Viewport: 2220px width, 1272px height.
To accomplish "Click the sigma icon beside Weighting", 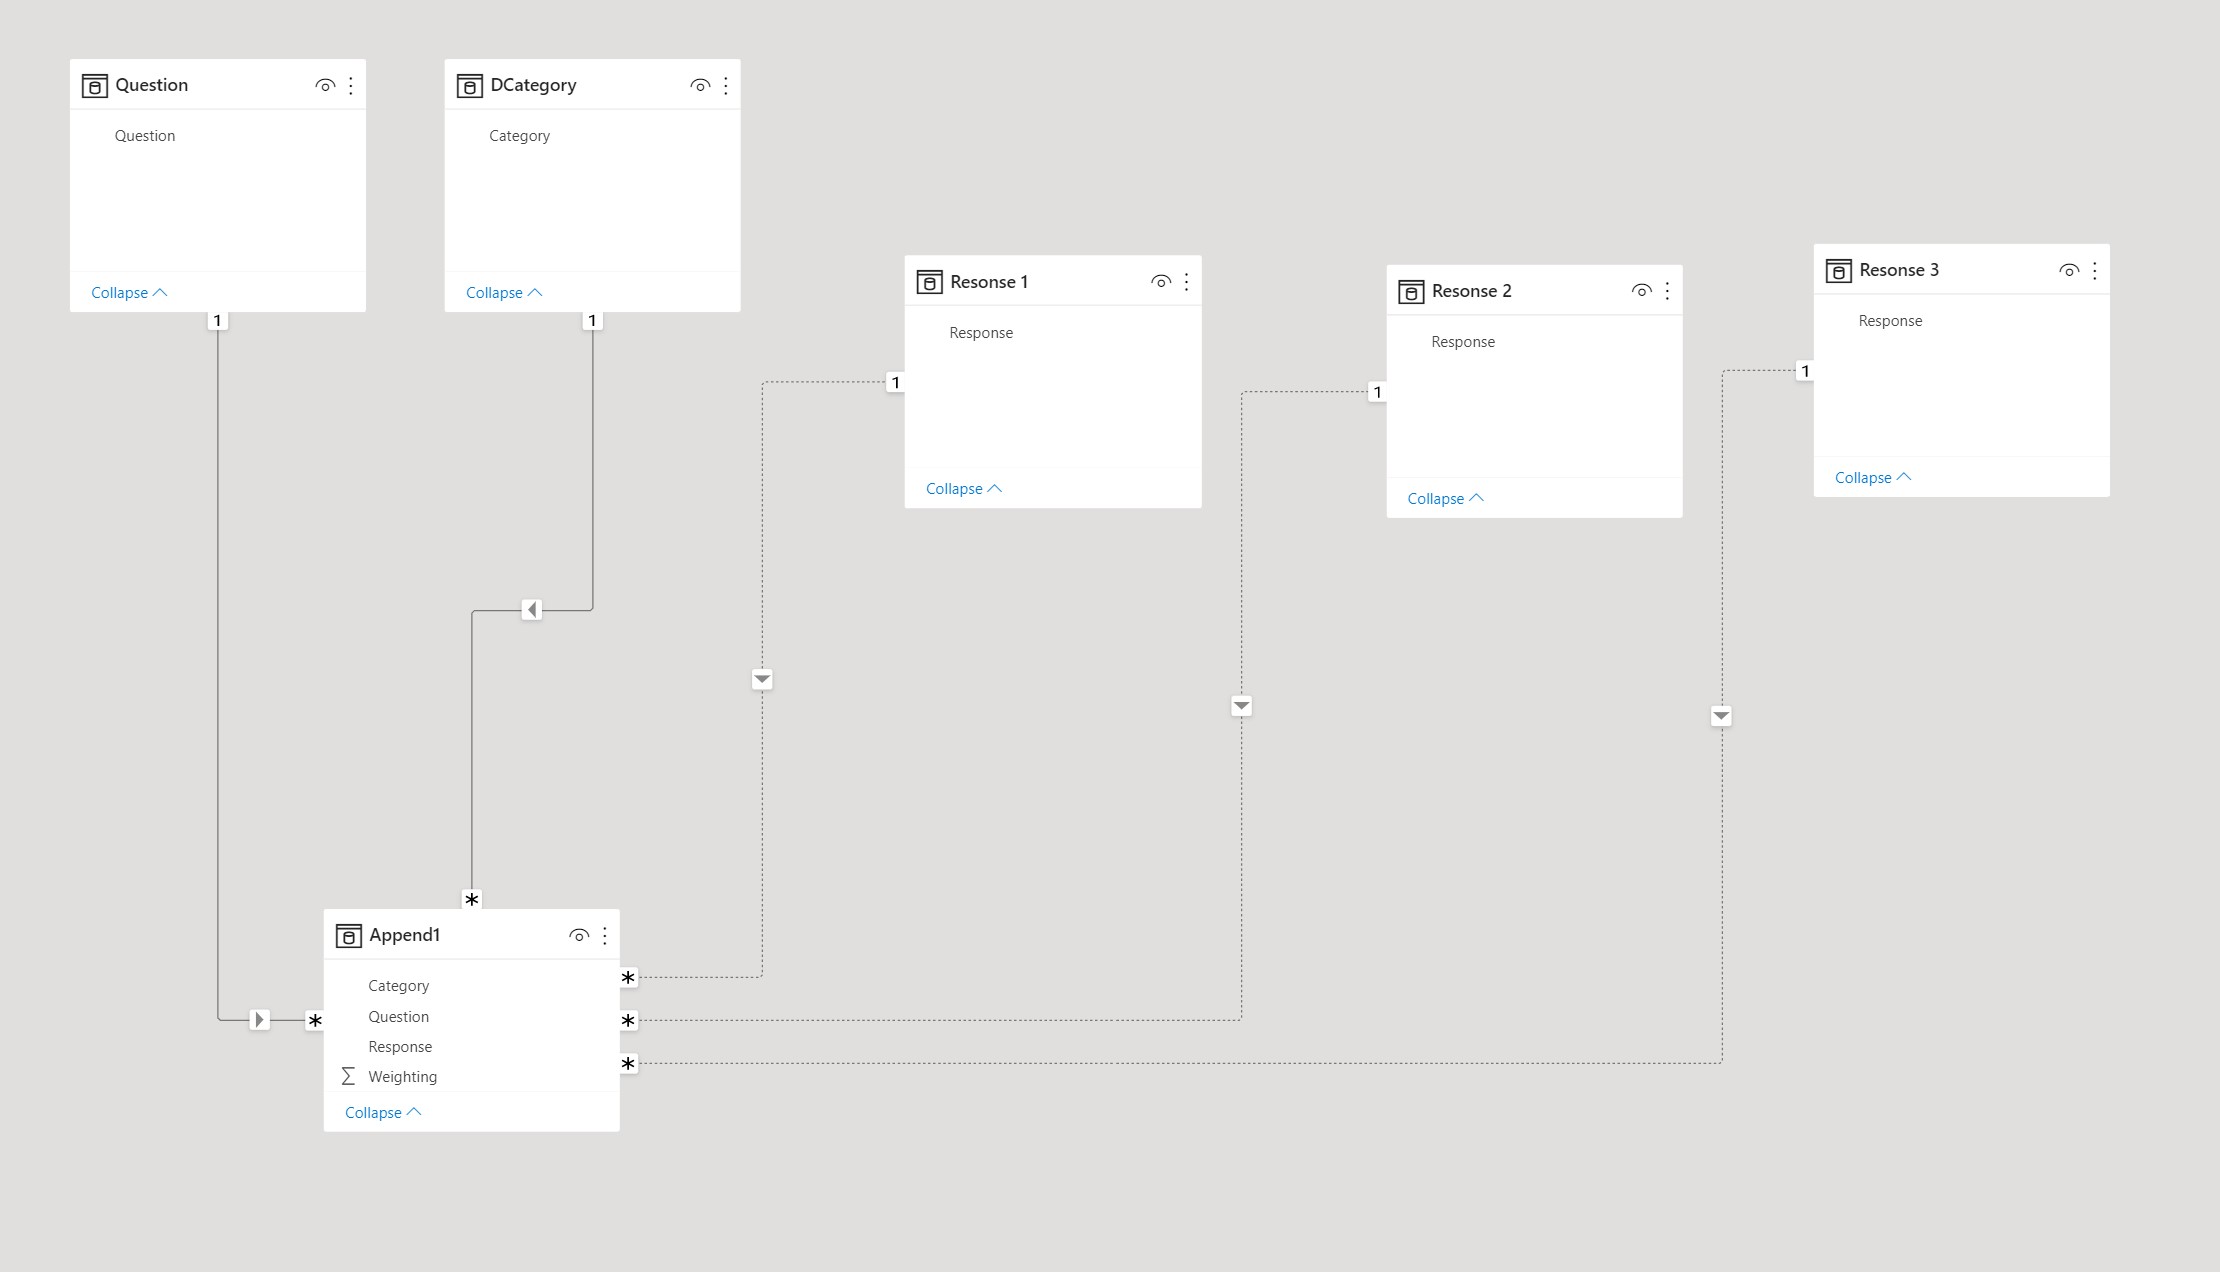I will 348,1076.
